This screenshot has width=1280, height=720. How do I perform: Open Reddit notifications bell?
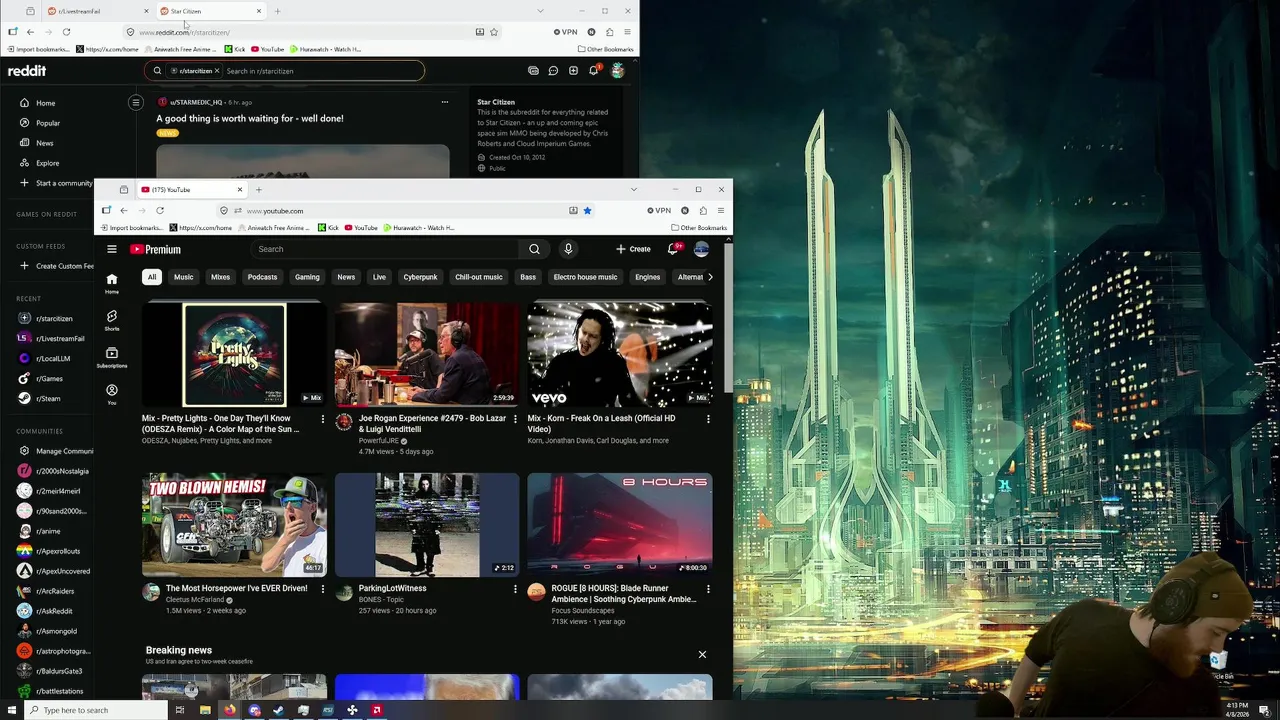pos(594,71)
